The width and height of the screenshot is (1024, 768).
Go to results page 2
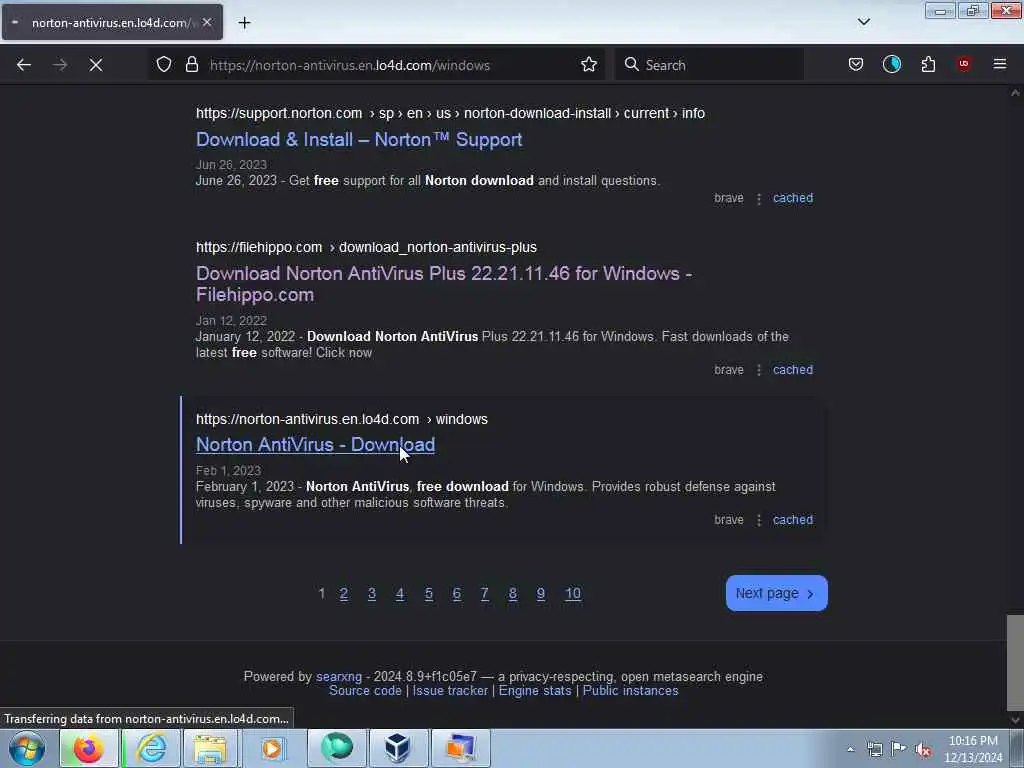(344, 594)
